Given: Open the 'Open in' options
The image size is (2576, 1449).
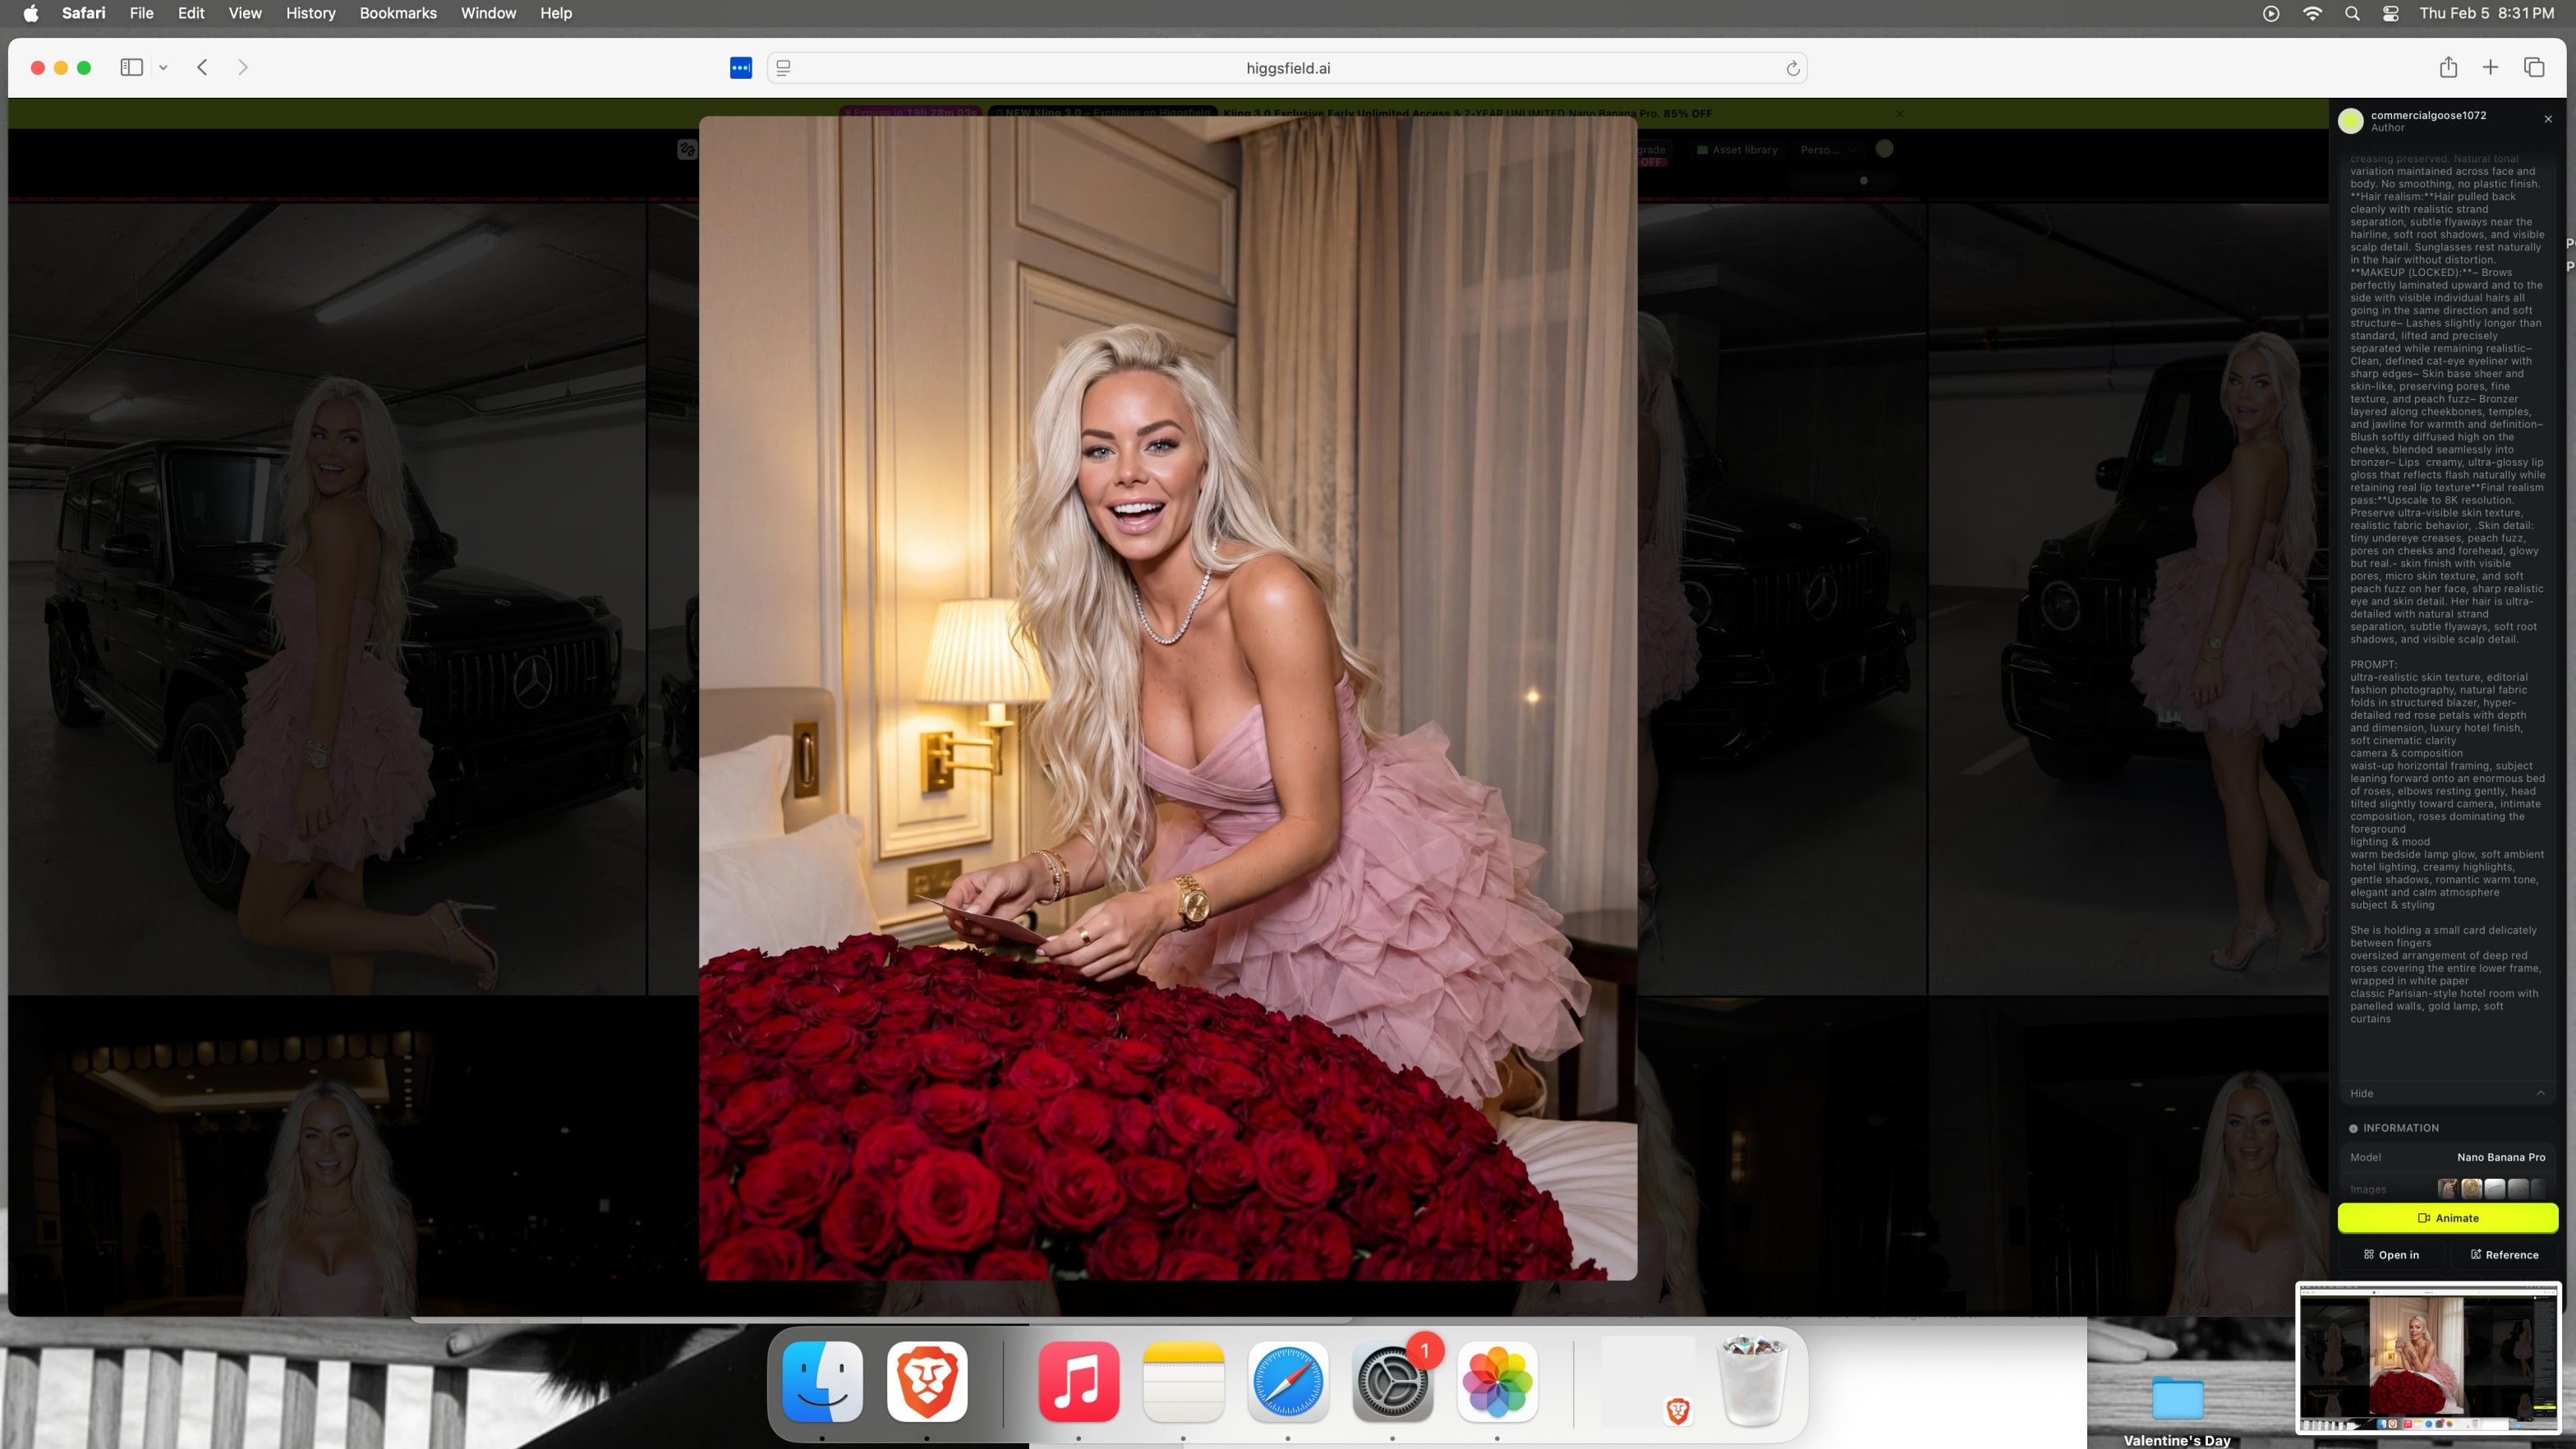Looking at the screenshot, I should point(2391,1255).
